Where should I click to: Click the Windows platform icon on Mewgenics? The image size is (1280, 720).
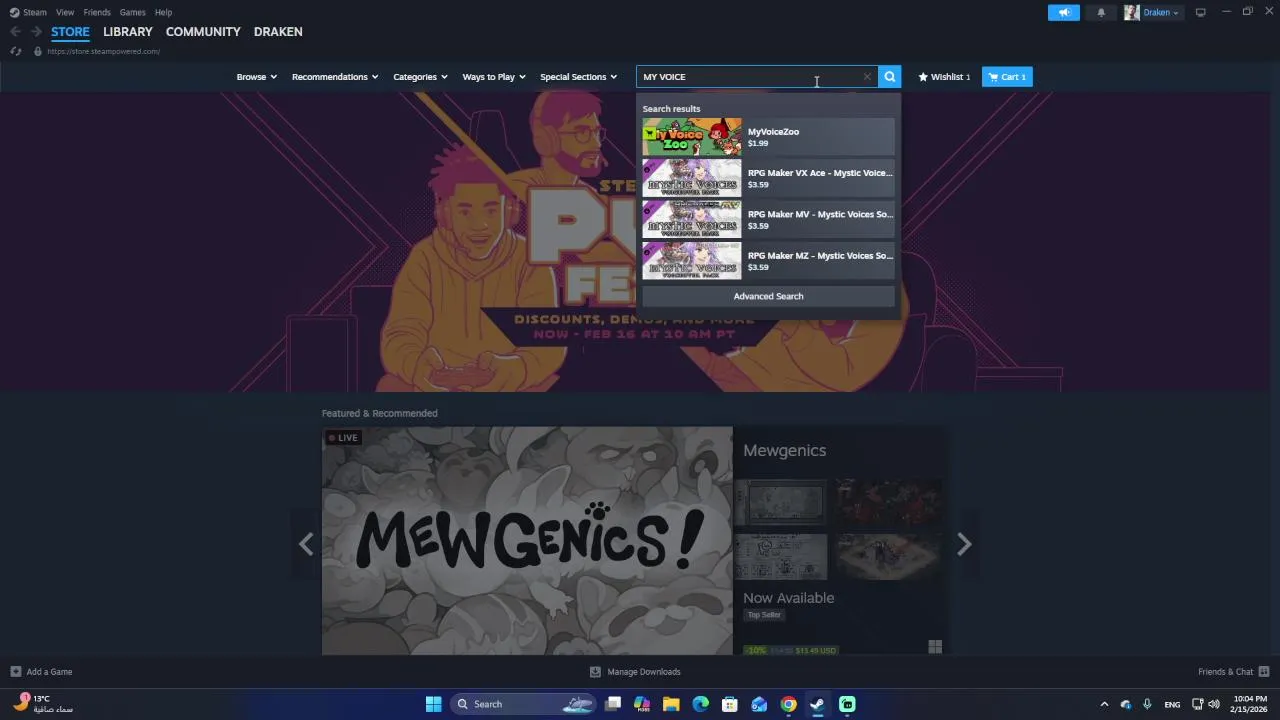point(935,647)
